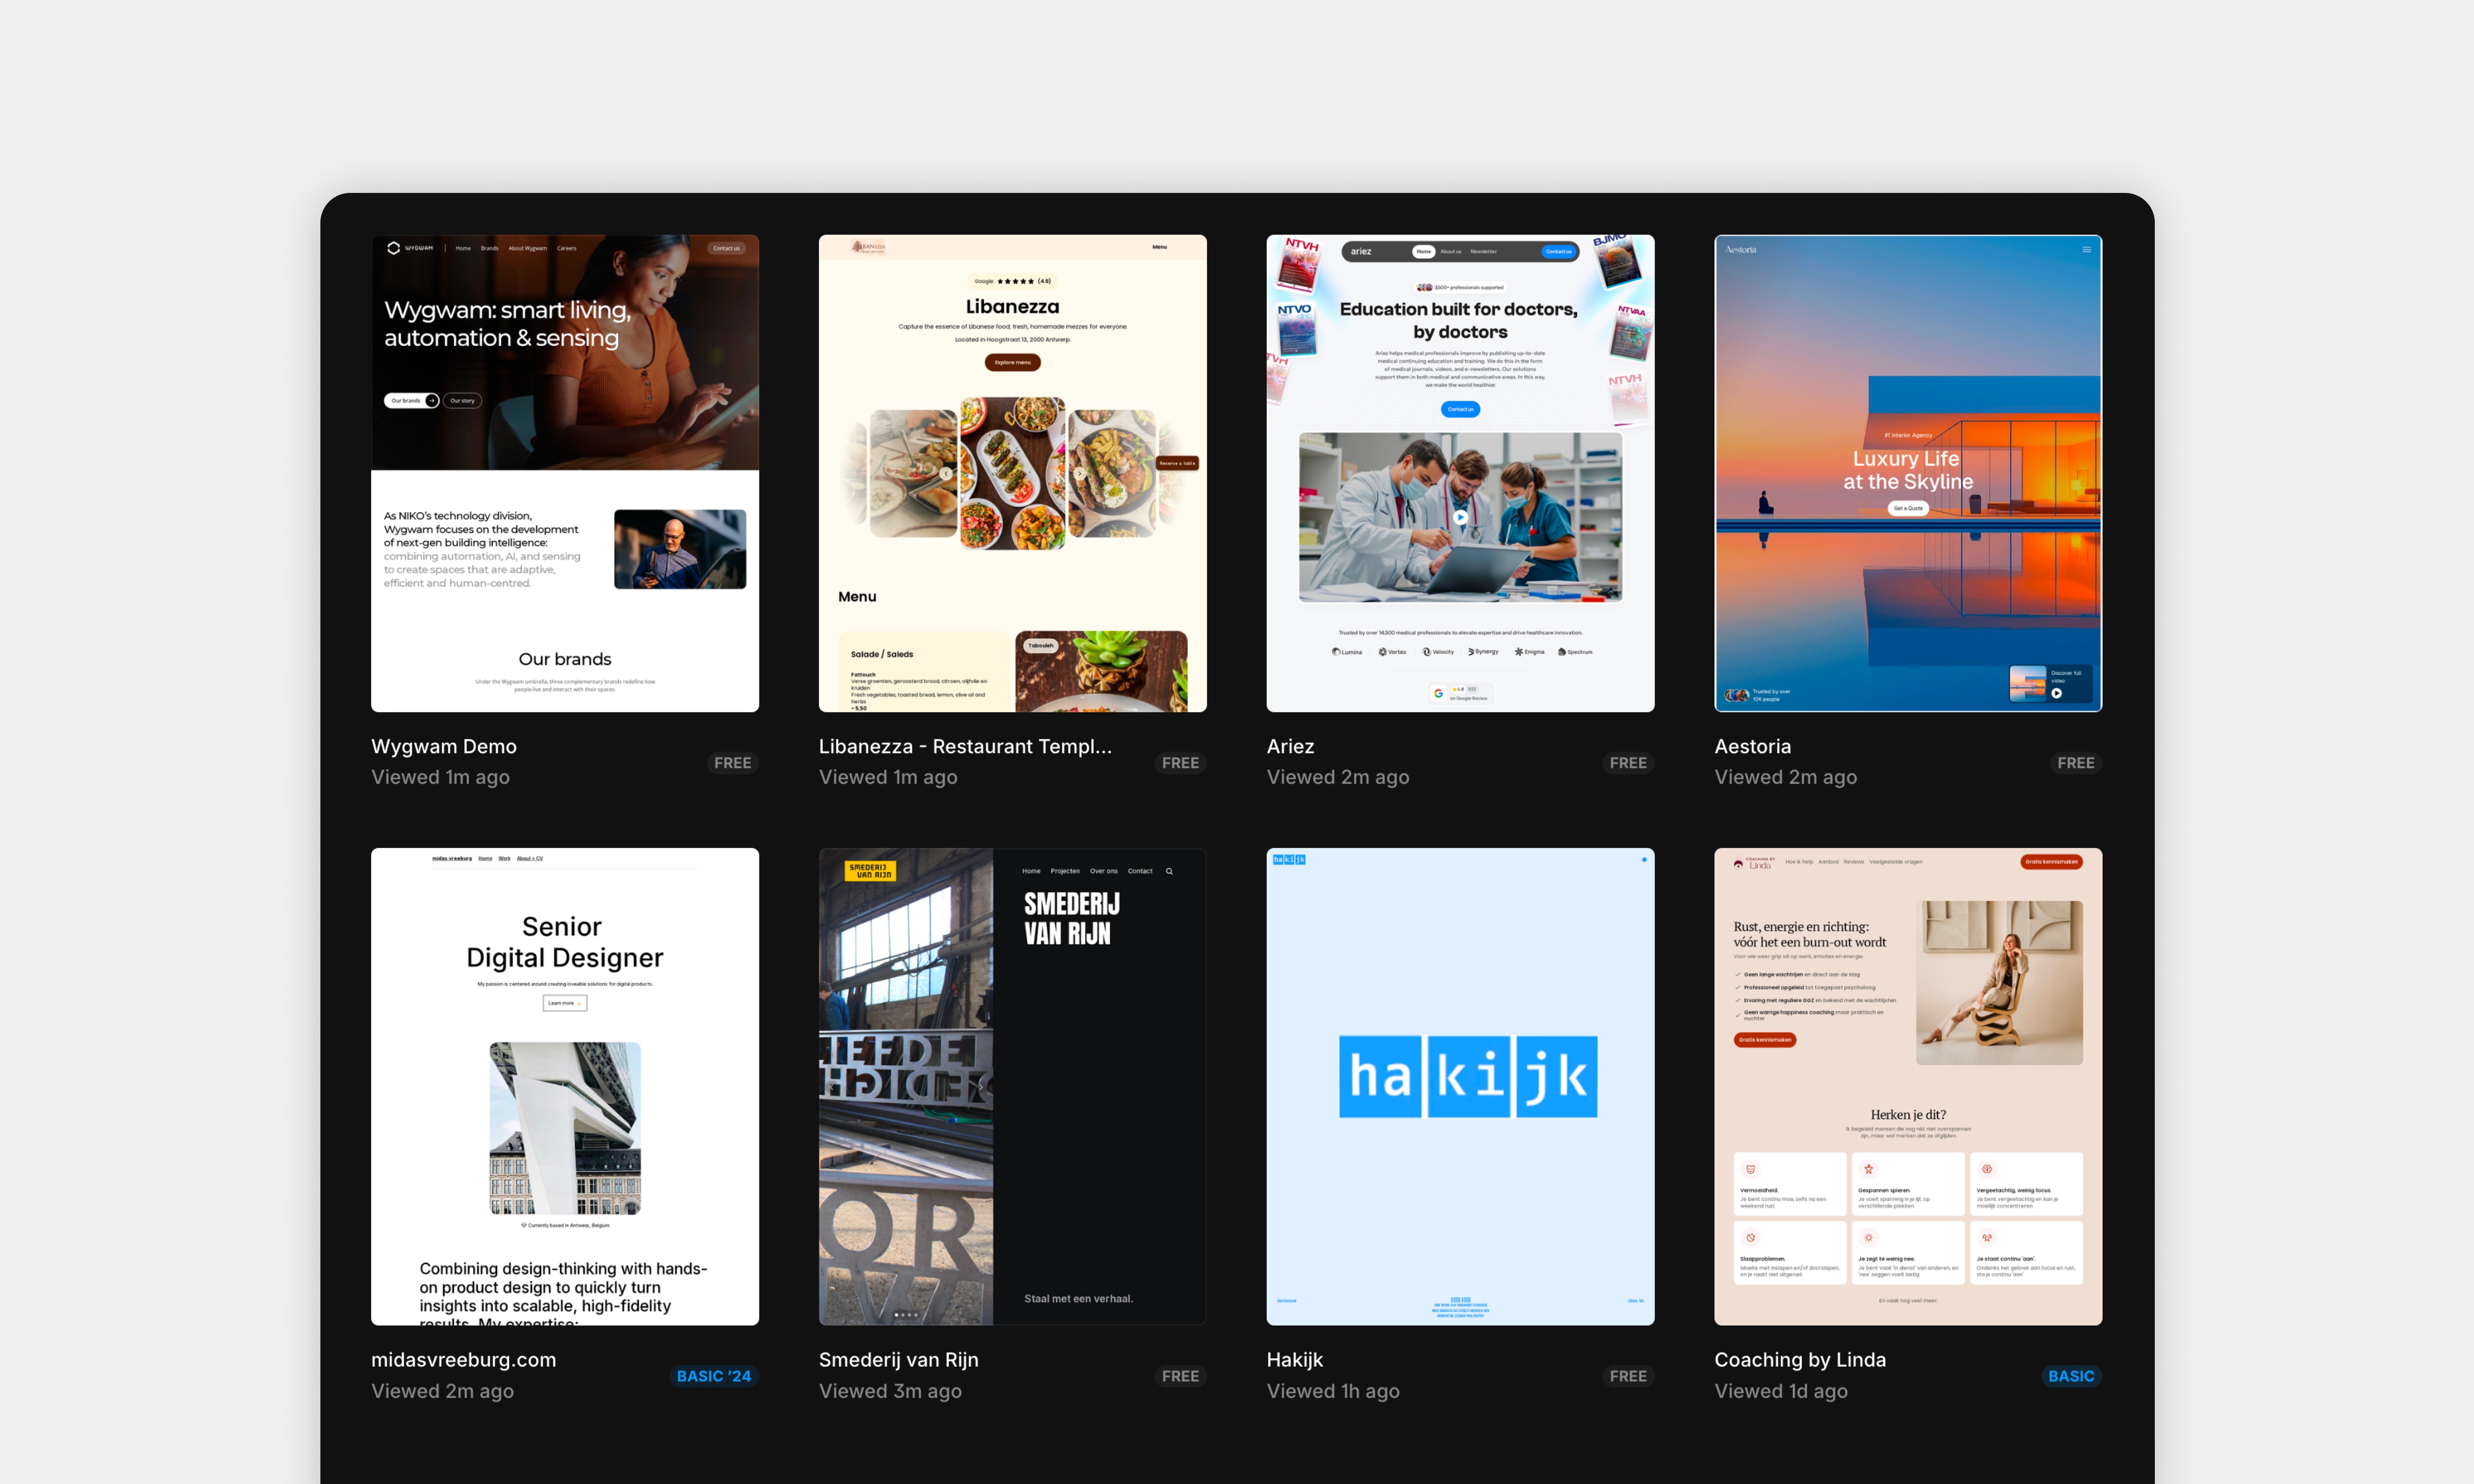Click FREE badge beside Smederij van Rijn
Viewport: 2474px width, 1484px height.
1180,1376
